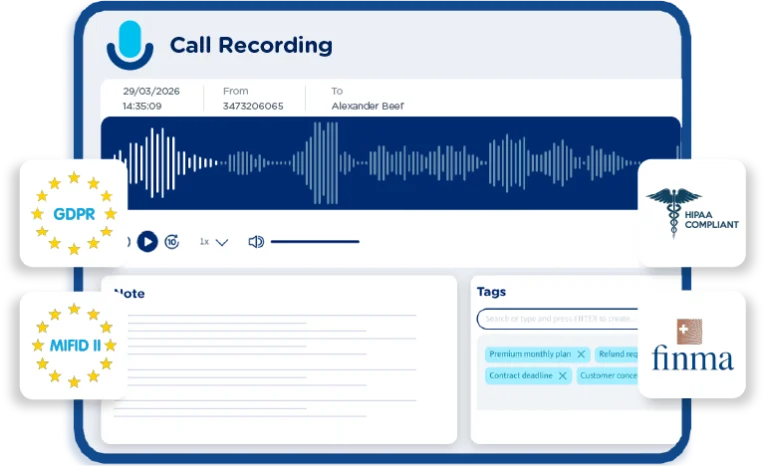Image resolution: width=768 pixels, height=468 pixels.
Task: Adjust the volume slider
Action: (x=315, y=242)
